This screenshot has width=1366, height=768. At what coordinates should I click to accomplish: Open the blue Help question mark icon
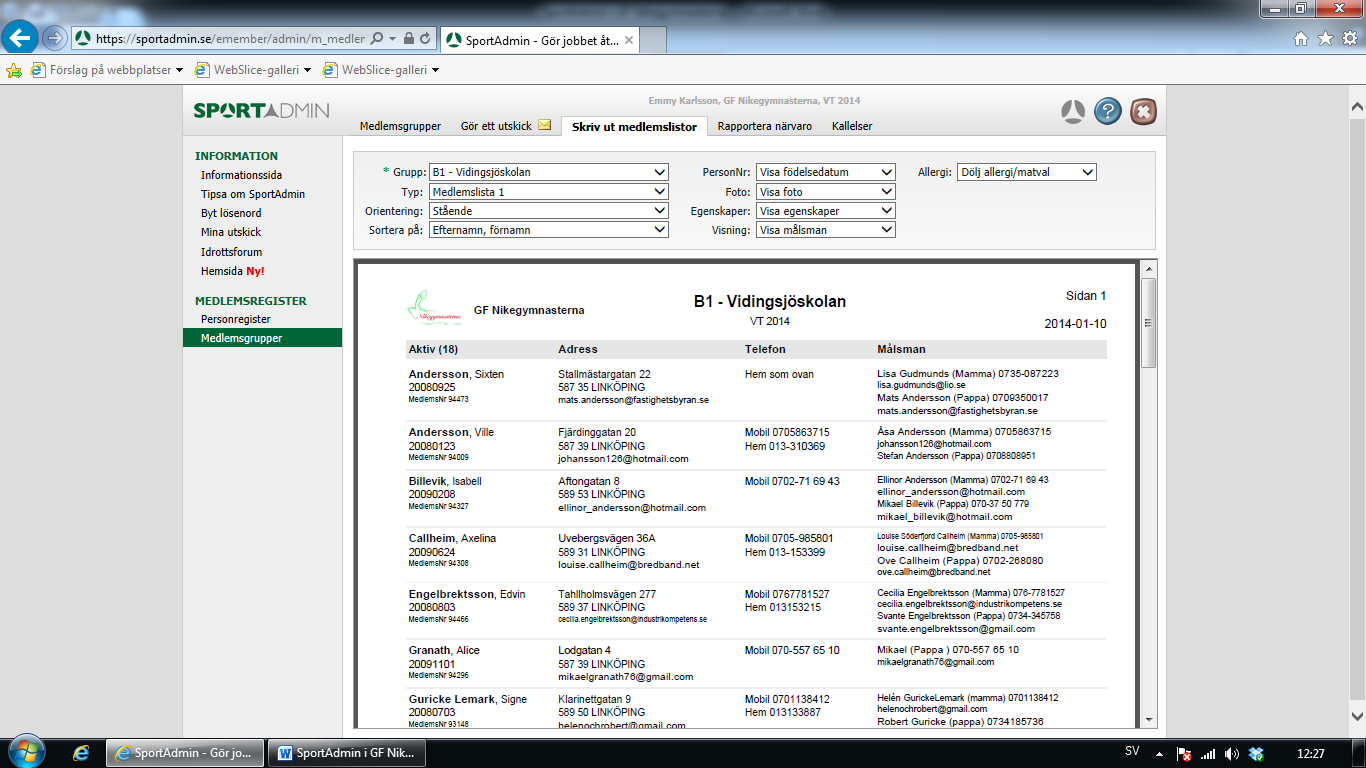click(x=1107, y=111)
